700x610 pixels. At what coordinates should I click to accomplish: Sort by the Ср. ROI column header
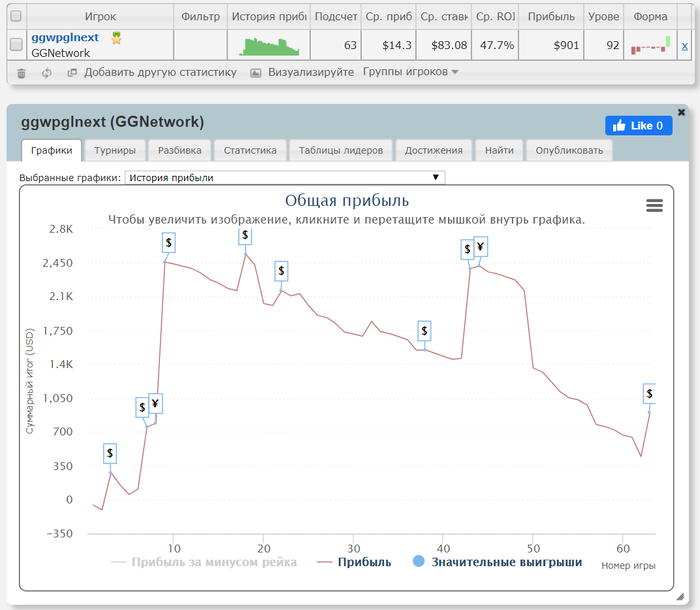pyautogui.click(x=495, y=17)
